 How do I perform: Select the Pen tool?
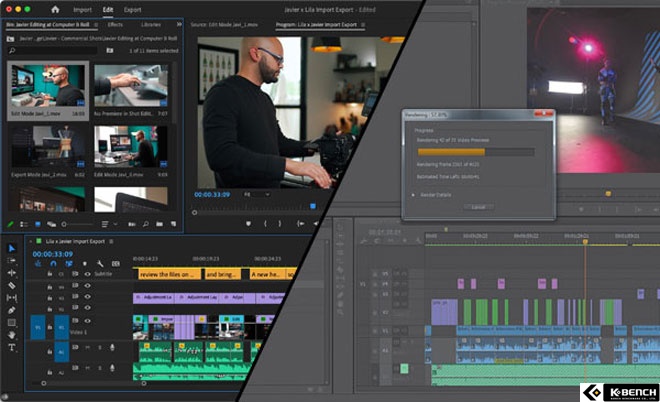click(x=12, y=310)
